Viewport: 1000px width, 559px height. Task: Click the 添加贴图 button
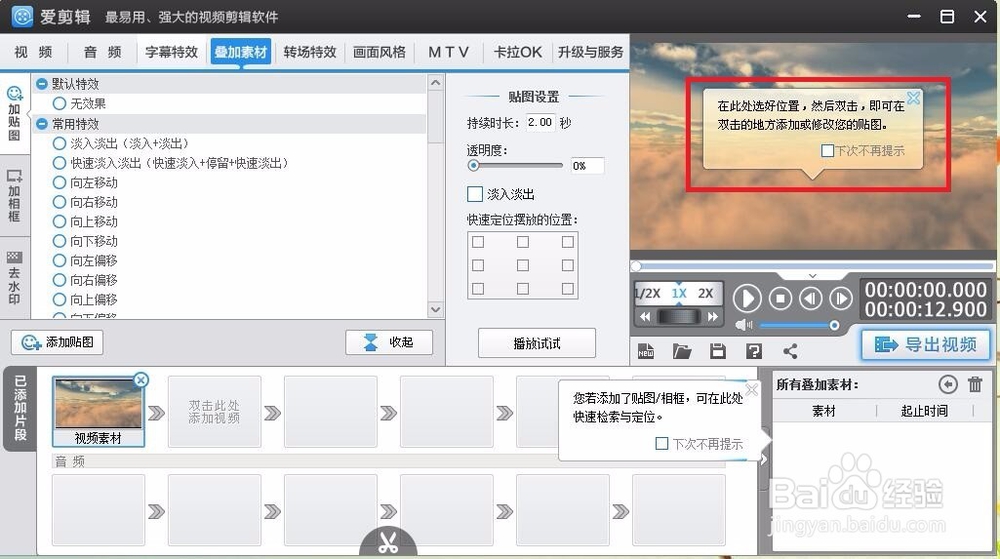tap(57, 342)
